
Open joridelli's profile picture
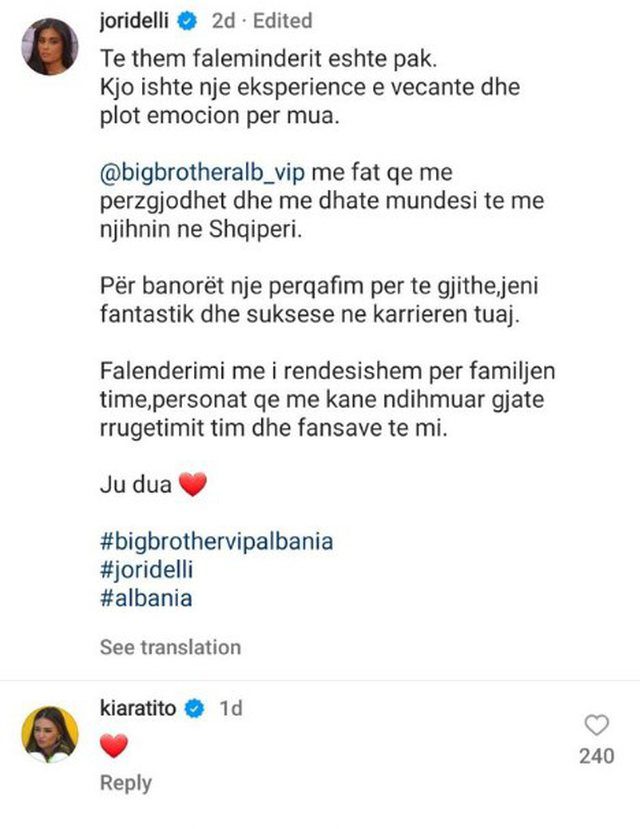tap(50, 46)
